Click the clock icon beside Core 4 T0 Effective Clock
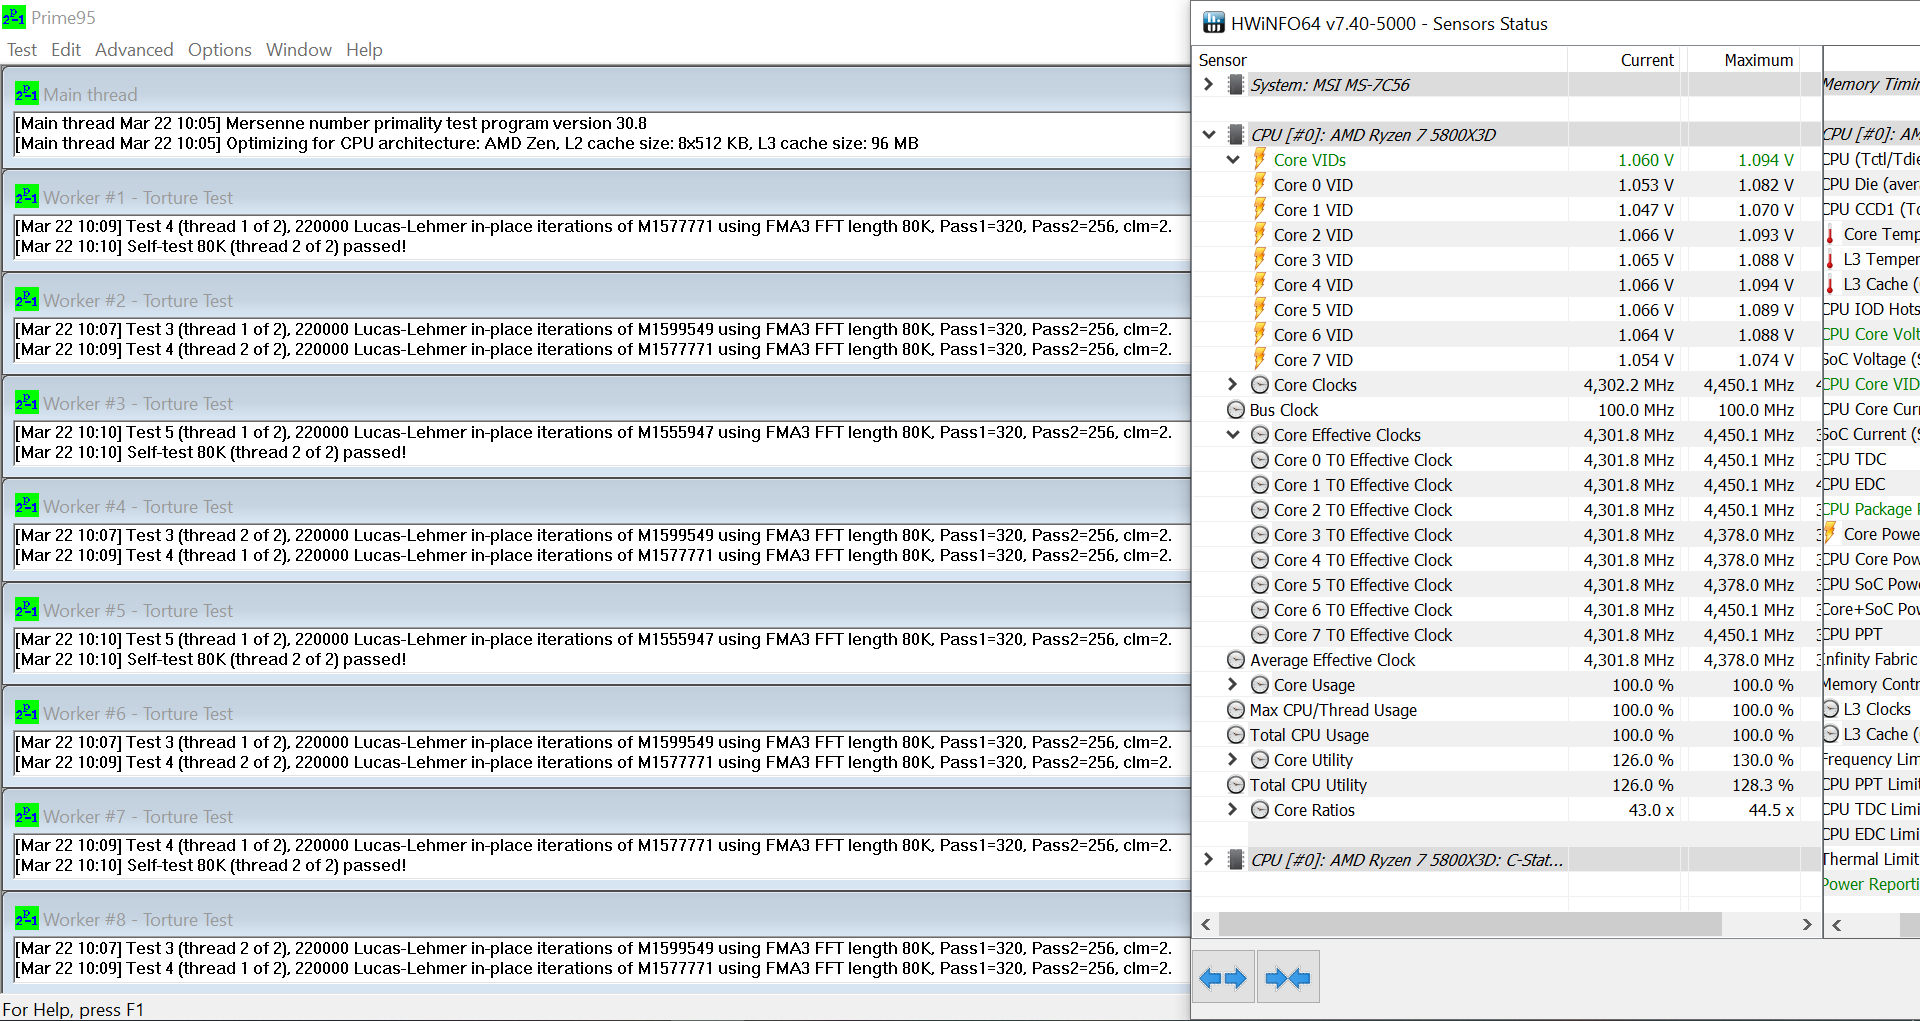The width and height of the screenshot is (1920, 1021). (x=1260, y=560)
